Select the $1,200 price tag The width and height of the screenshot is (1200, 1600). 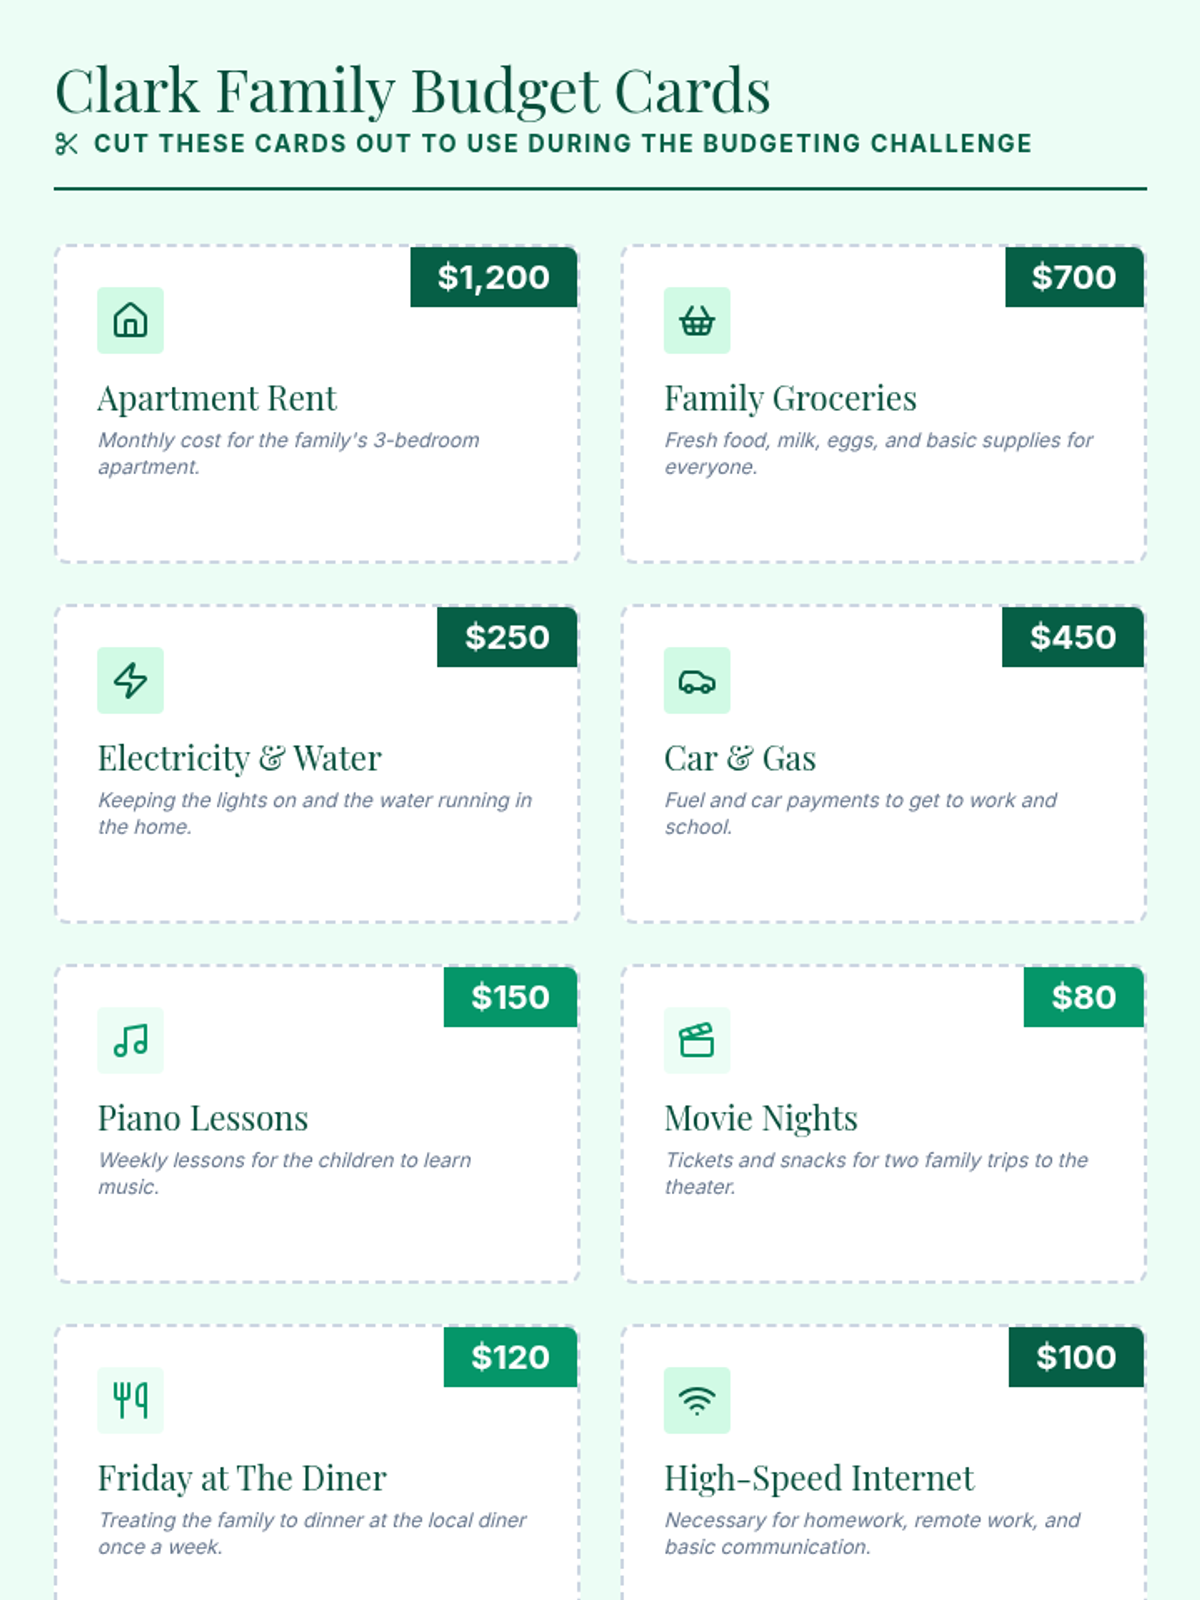[x=494, y=277]
